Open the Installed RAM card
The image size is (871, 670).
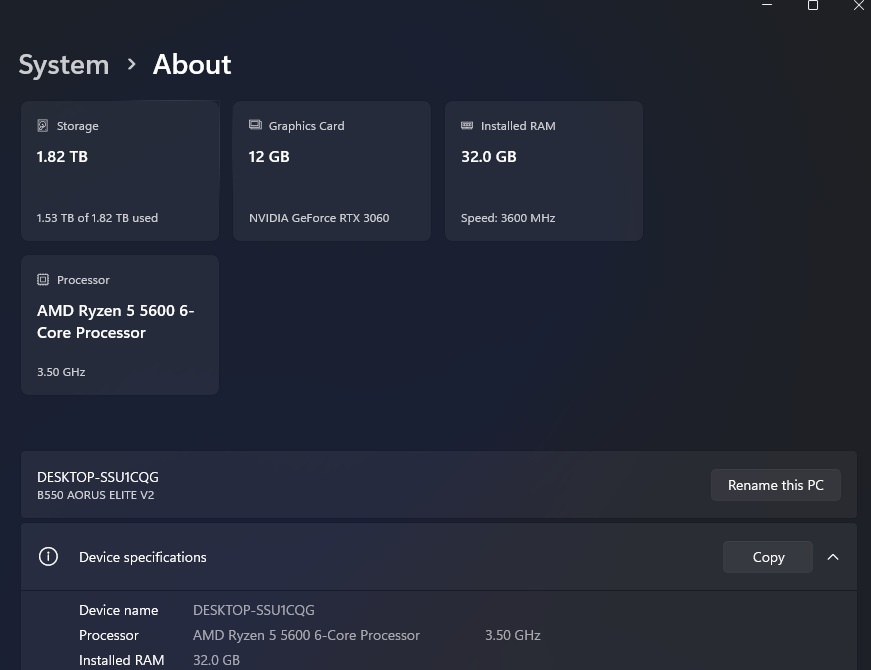point(544,170)
